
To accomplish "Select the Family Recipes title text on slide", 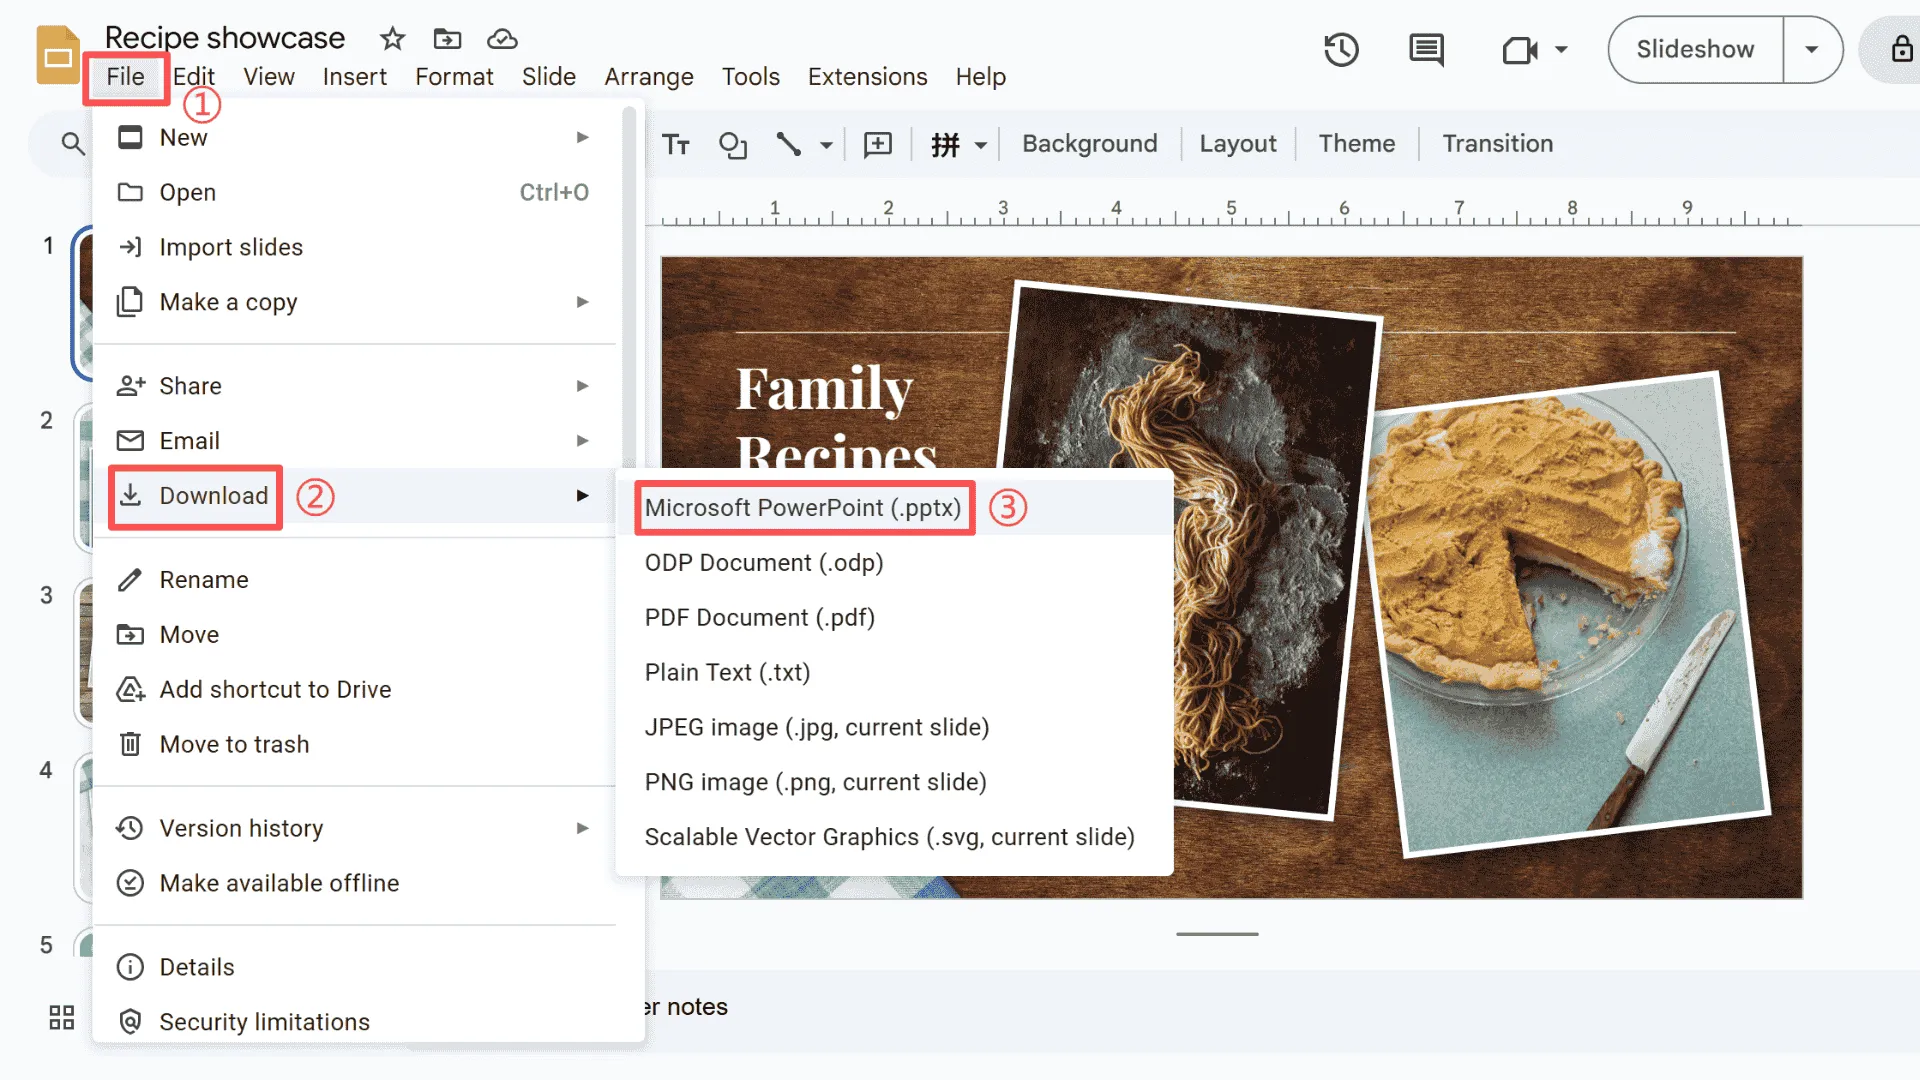I will click(x=836, y=418).
